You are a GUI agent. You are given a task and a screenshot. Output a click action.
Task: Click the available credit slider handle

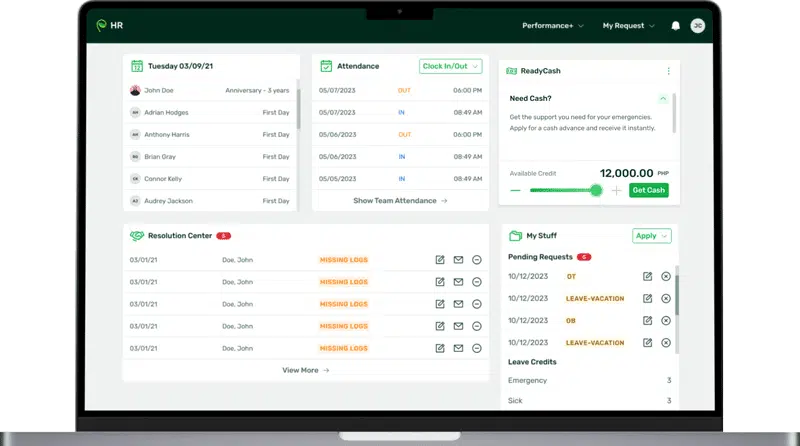597,190
